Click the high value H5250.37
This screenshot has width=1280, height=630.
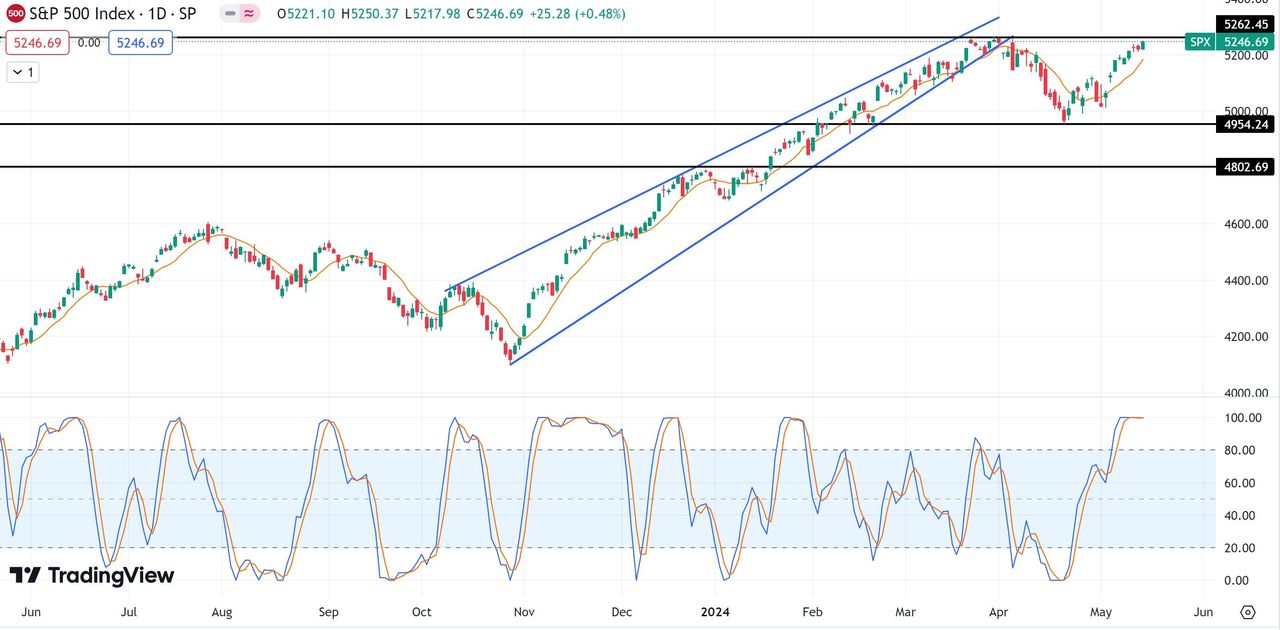371,14
